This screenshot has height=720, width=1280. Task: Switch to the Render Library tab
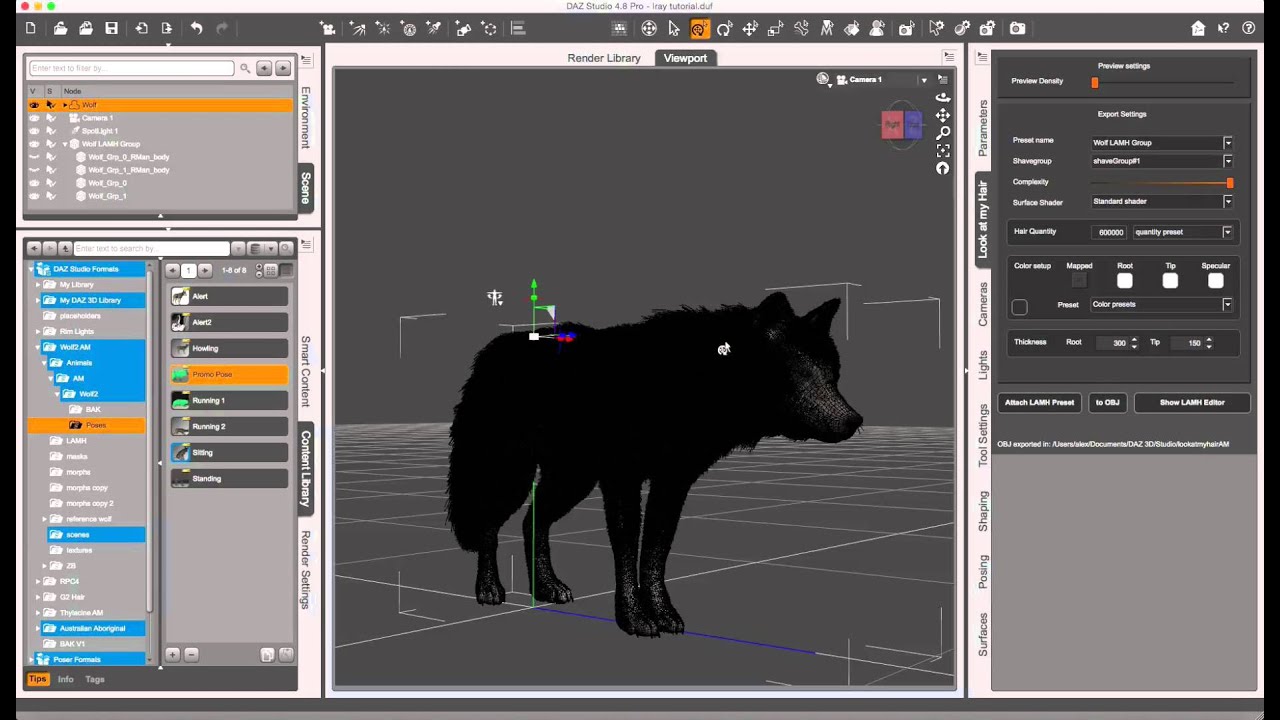(603, 58)
